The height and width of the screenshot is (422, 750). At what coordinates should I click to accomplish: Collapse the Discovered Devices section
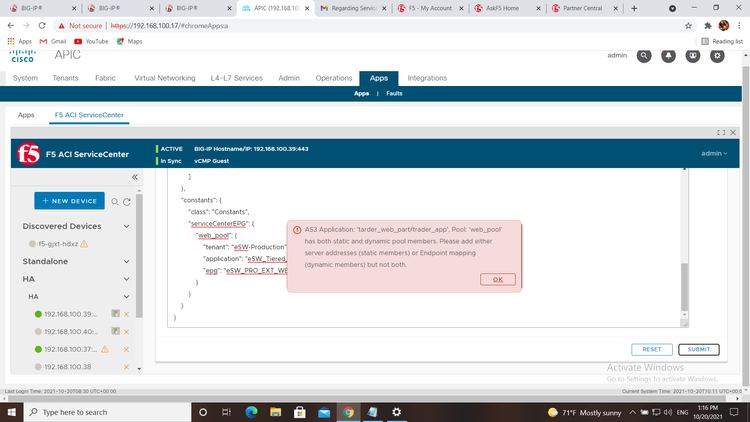coord(126,226)
